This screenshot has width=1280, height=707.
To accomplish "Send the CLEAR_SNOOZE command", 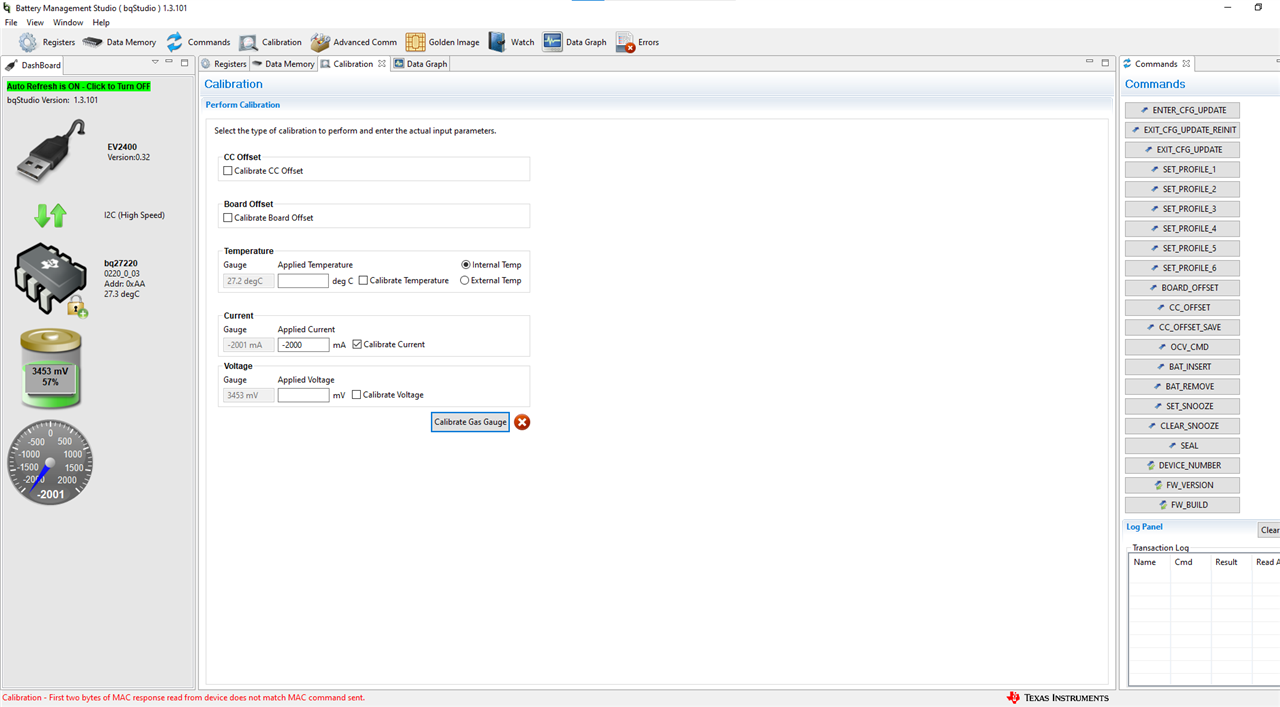I will 1182,426.
